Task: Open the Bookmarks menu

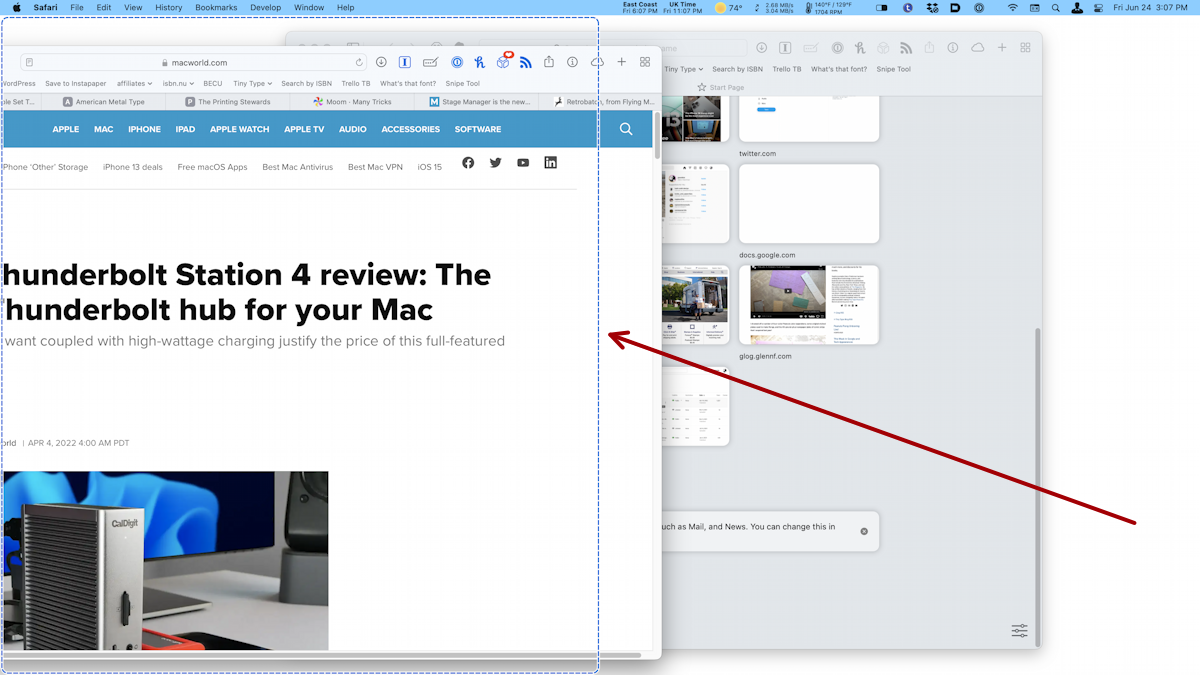Action: coord(216,7)
